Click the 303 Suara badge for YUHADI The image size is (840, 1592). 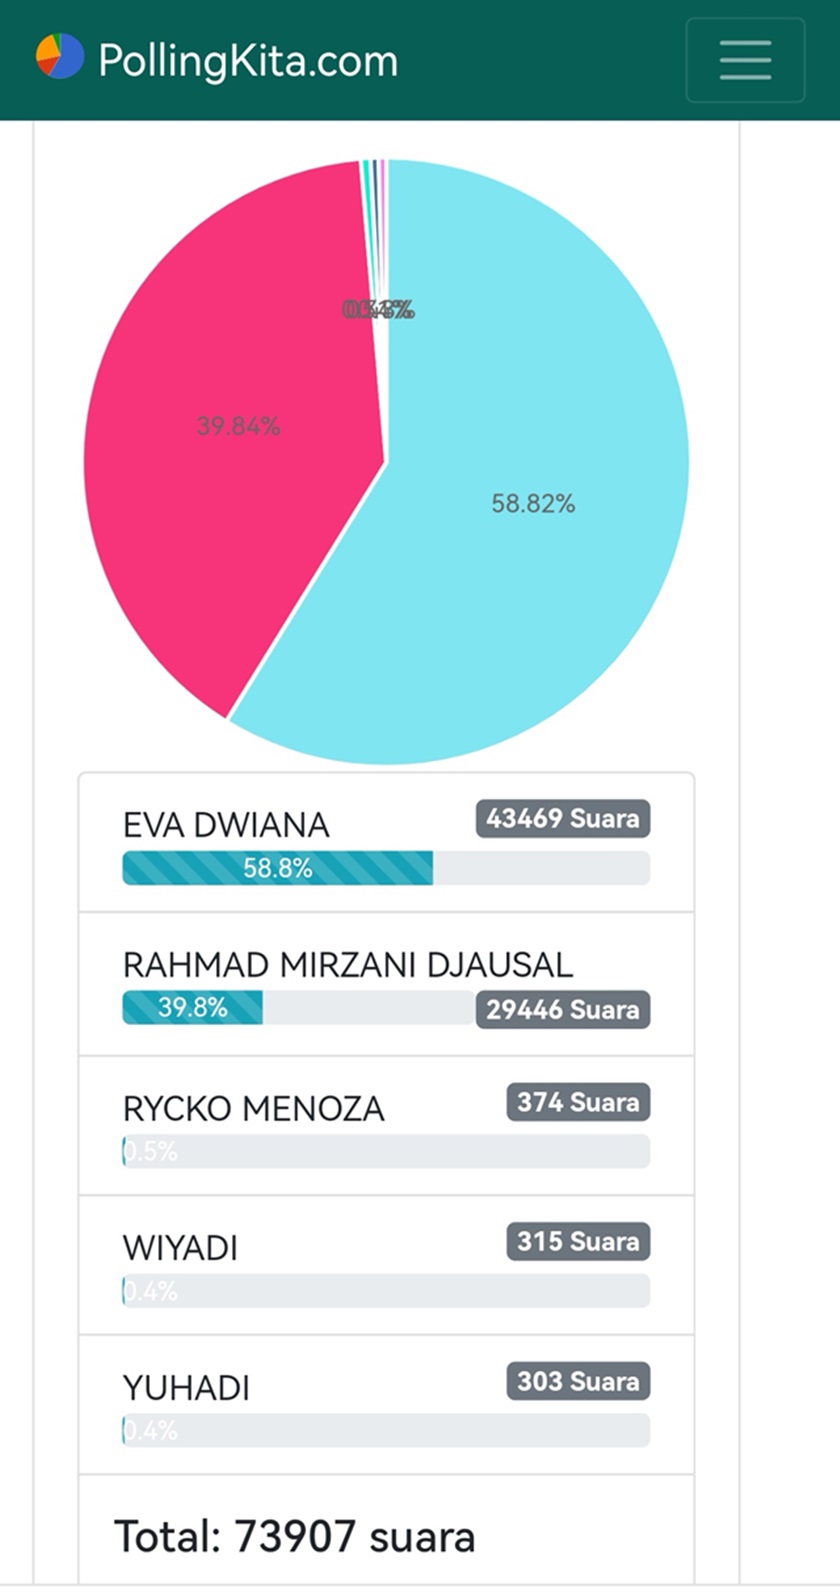pos(577,1382)
